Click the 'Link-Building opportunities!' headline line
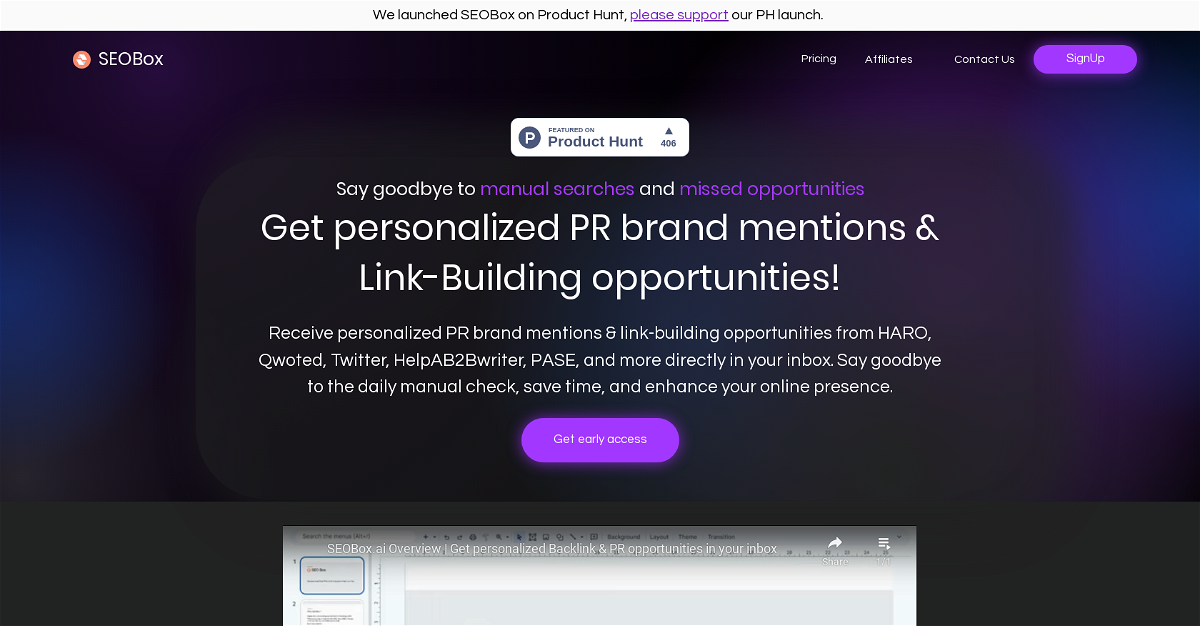Viewport: 1200px width, 626px height. [x=600, y=278]
